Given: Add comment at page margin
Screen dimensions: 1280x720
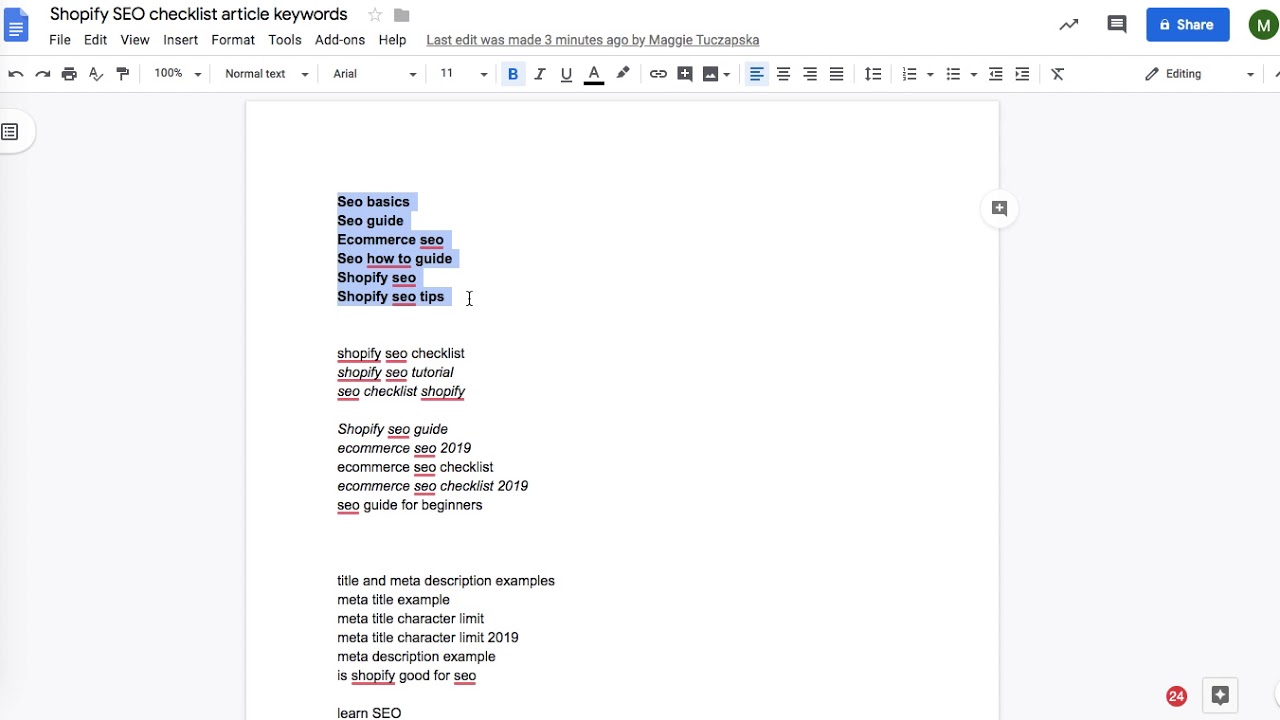Looking at the screenshot, I should (x=999, y=208).
